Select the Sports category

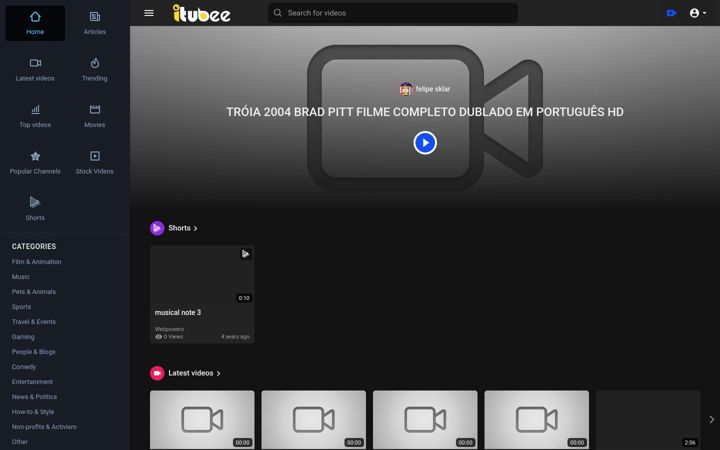click(x=21, y=307)
